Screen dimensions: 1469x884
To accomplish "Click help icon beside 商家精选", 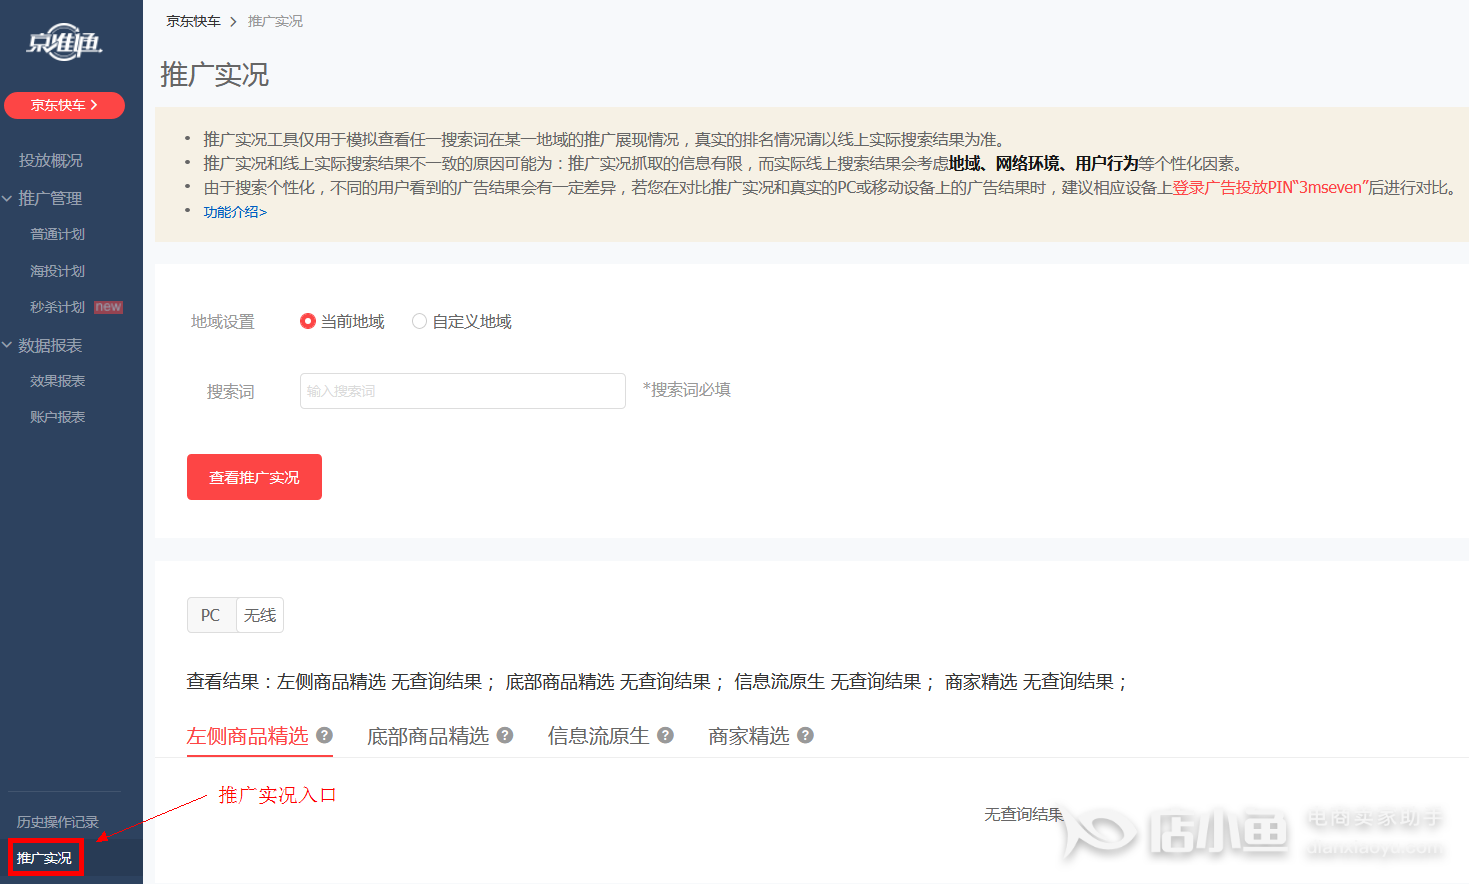I will coord(805,735).
